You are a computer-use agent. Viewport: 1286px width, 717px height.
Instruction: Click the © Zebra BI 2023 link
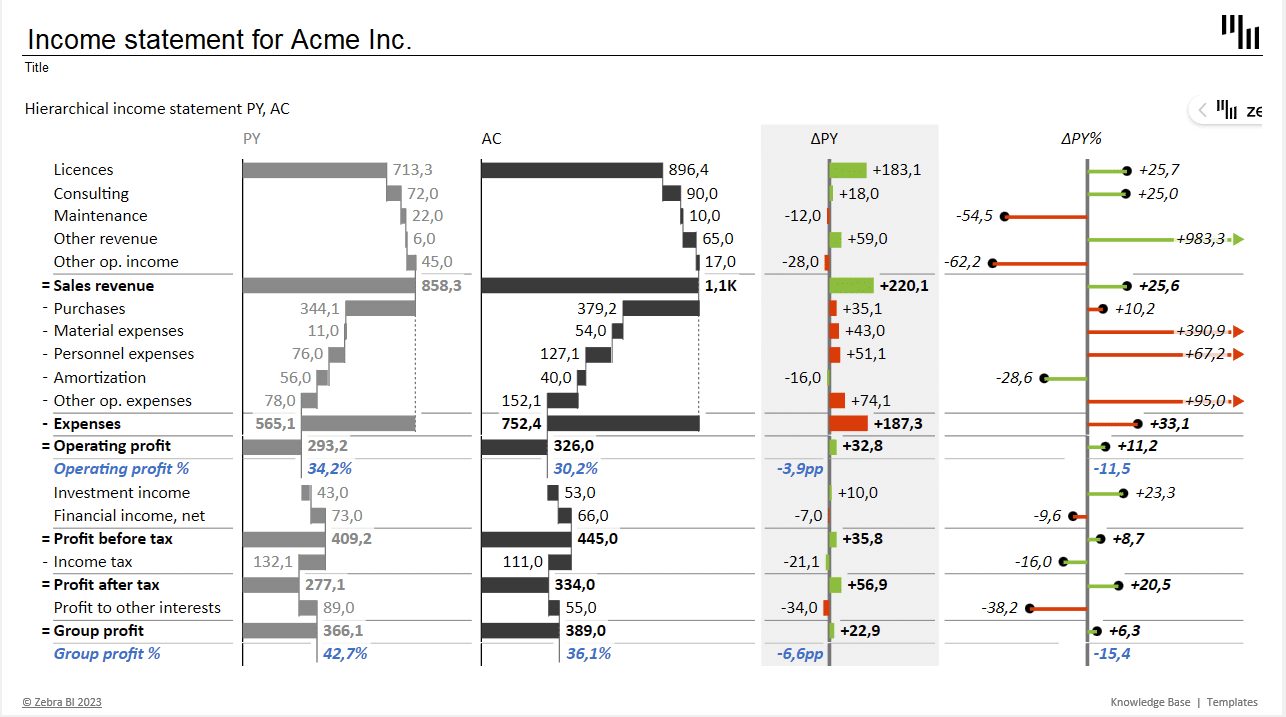point(62,702)
